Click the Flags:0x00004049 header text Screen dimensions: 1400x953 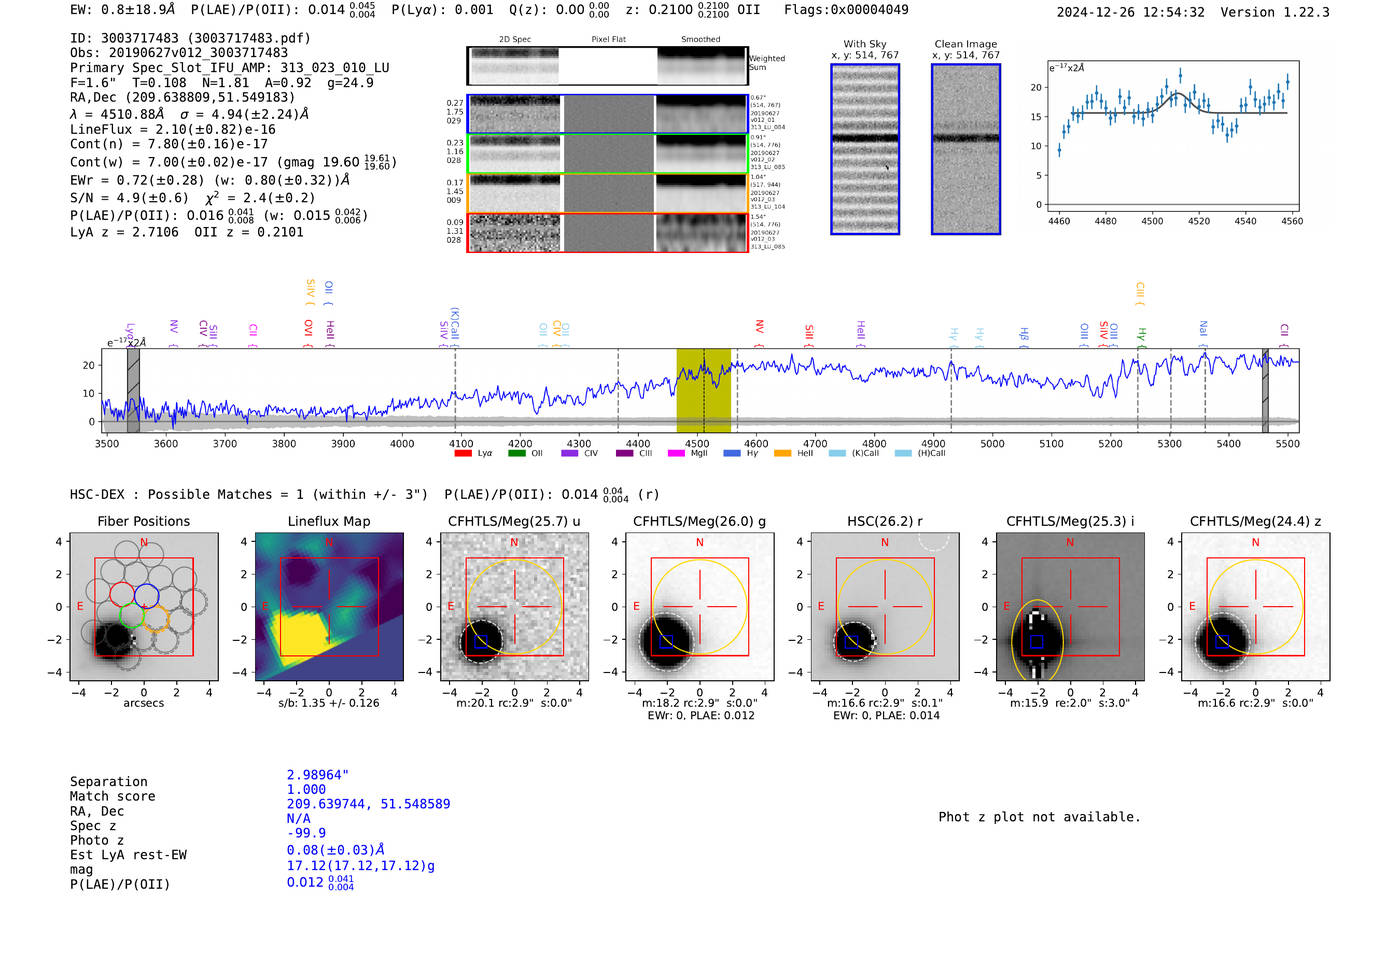coord(846,10)
